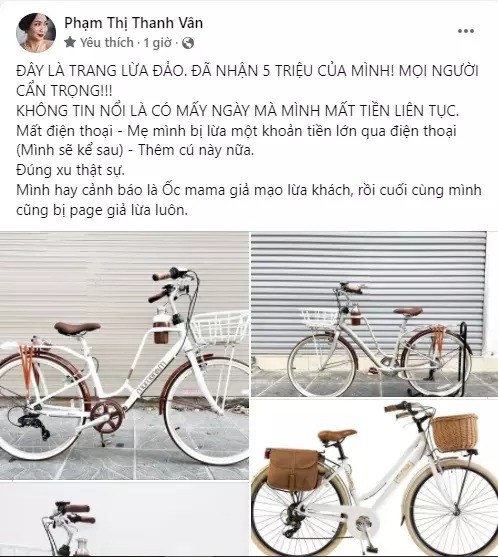Click the brown chainring on the large bike
Image resolution: width=498 pixels, height=557 pixels.
click(107, 416)
